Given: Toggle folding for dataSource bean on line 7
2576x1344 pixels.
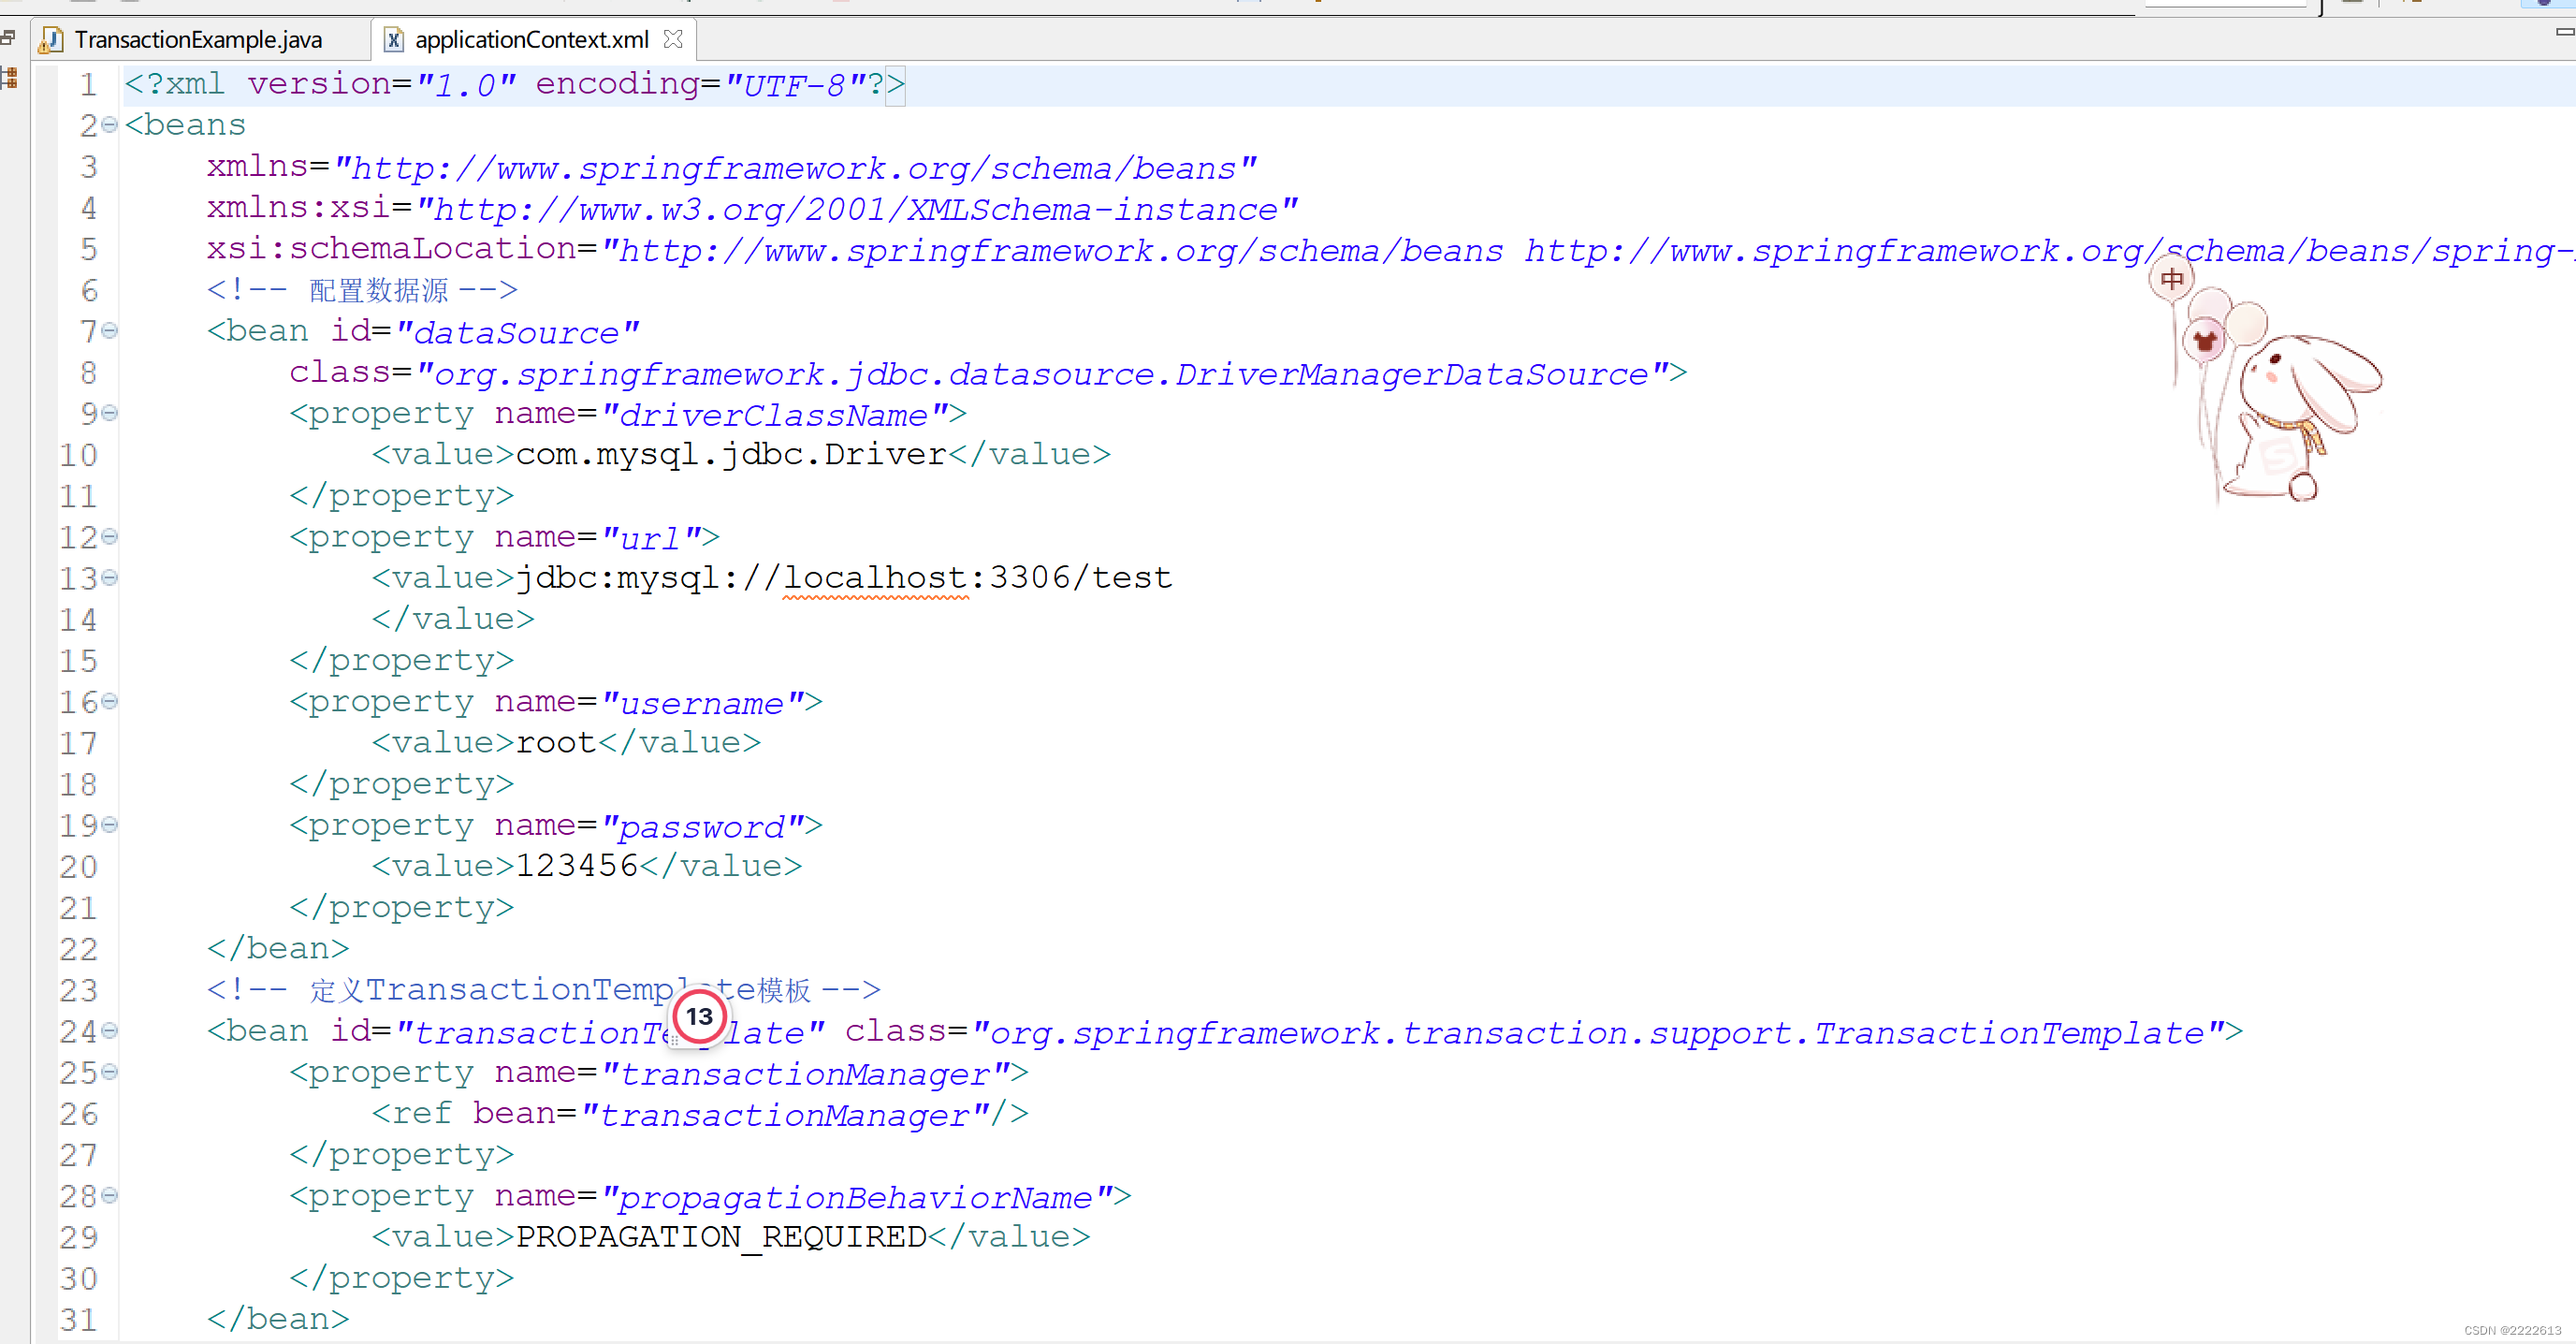Looking at the screenshot, I should point(110,330).
